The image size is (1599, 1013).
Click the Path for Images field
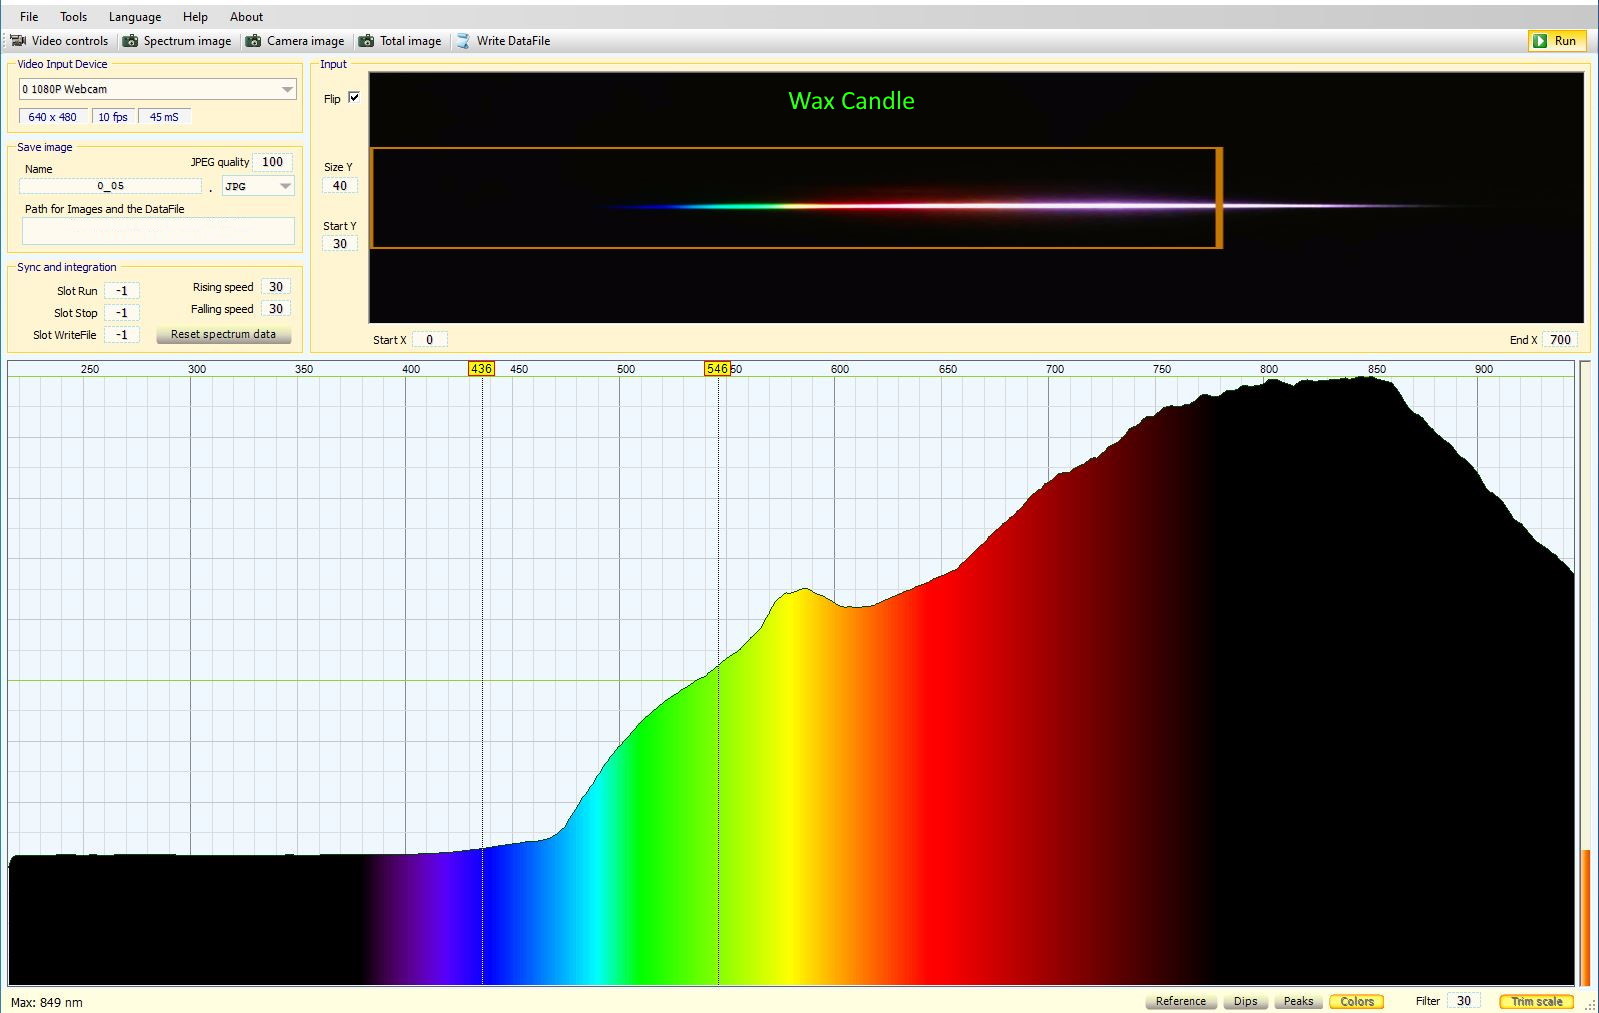(158, 231)
